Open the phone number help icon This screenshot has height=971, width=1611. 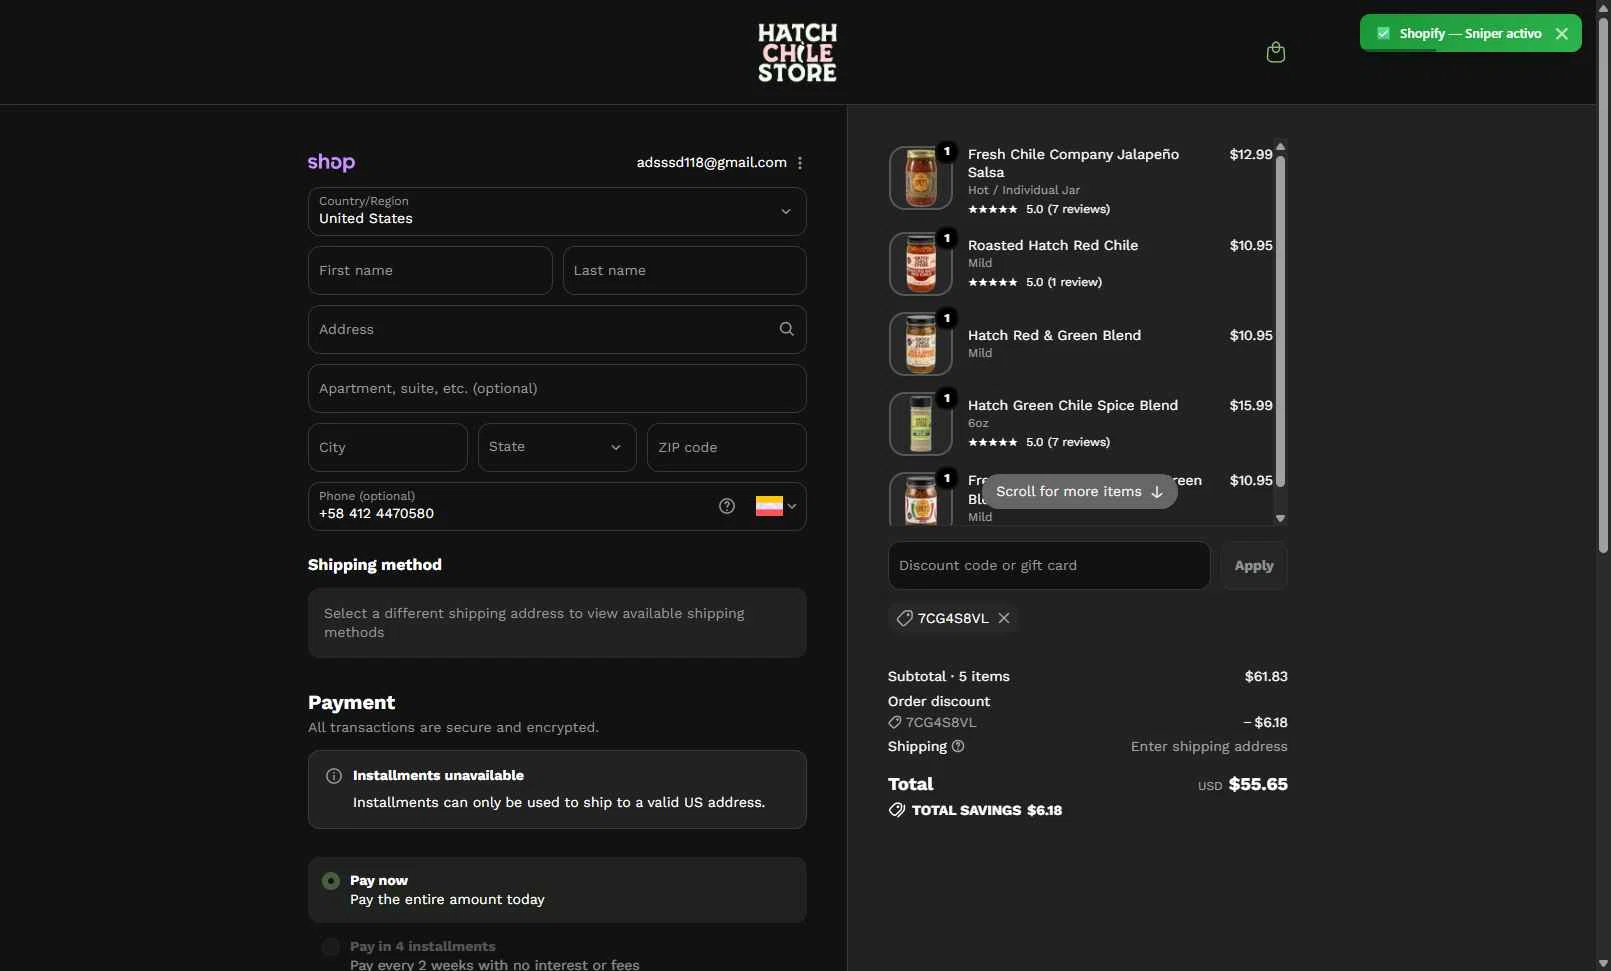727,506
